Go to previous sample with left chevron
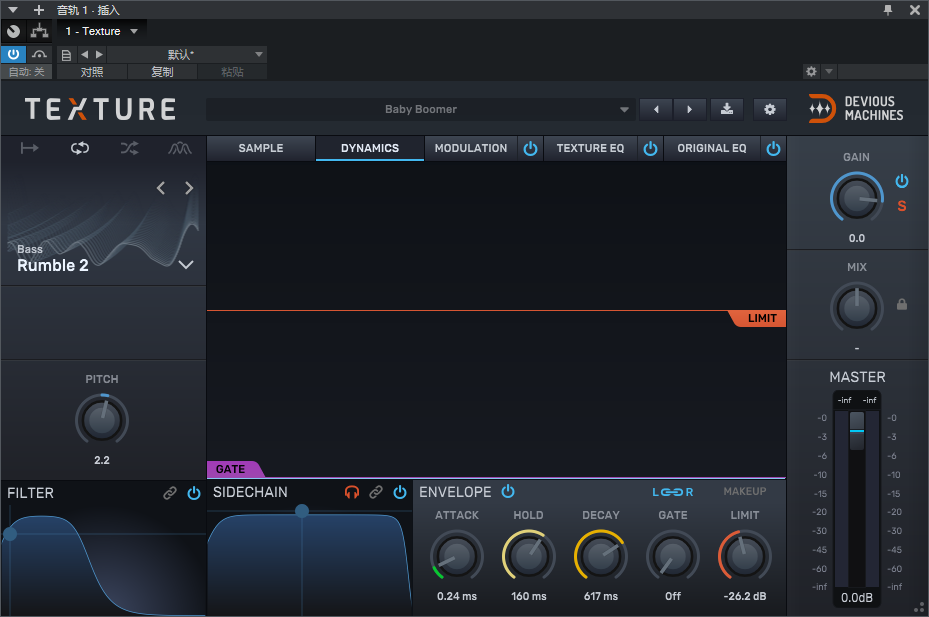 pos(161,188)
